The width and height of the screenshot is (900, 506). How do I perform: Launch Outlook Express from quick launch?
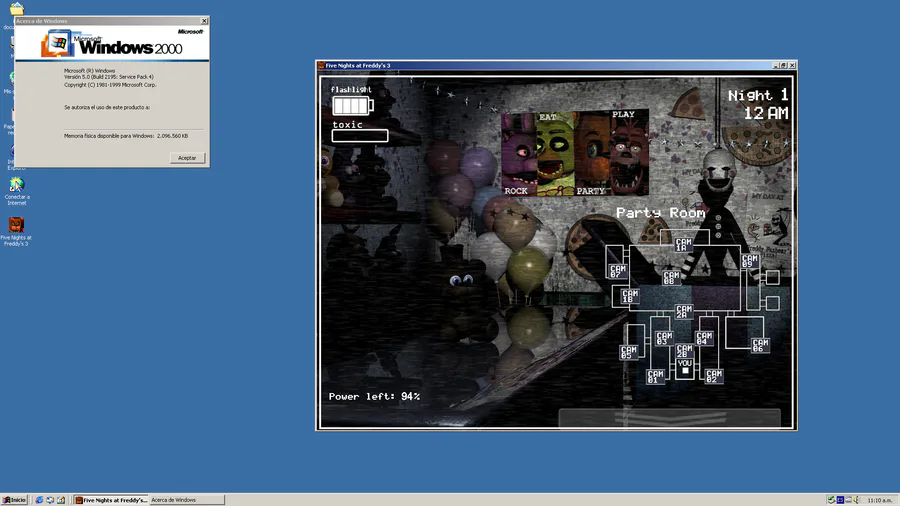pyautogui.click(x=50, y=500)
